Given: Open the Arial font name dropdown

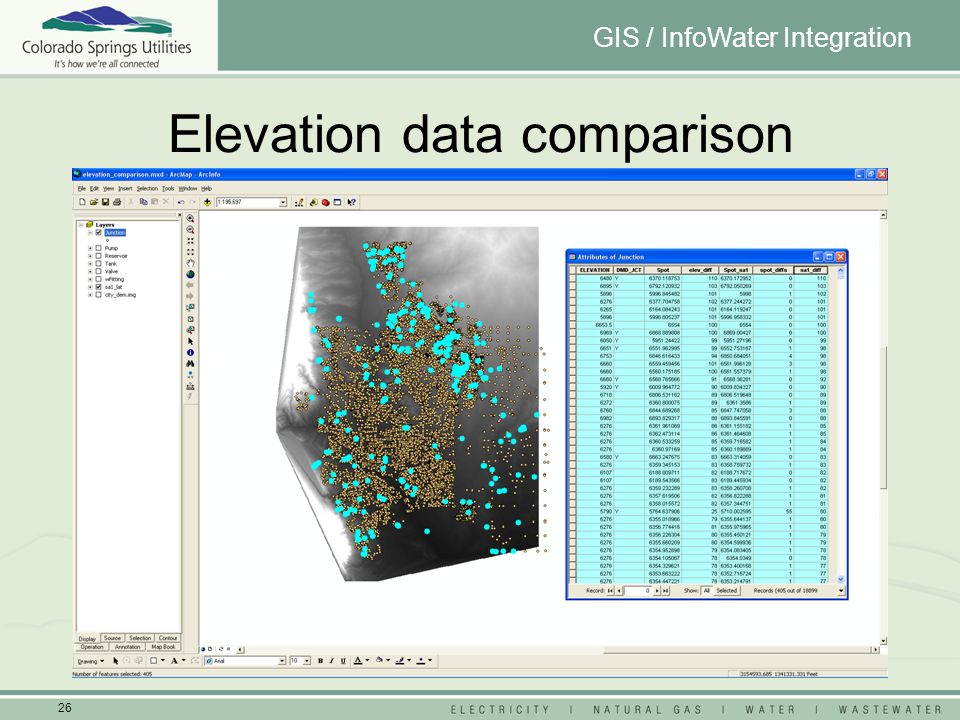Looking at the screenshot, I should point(282,661).
